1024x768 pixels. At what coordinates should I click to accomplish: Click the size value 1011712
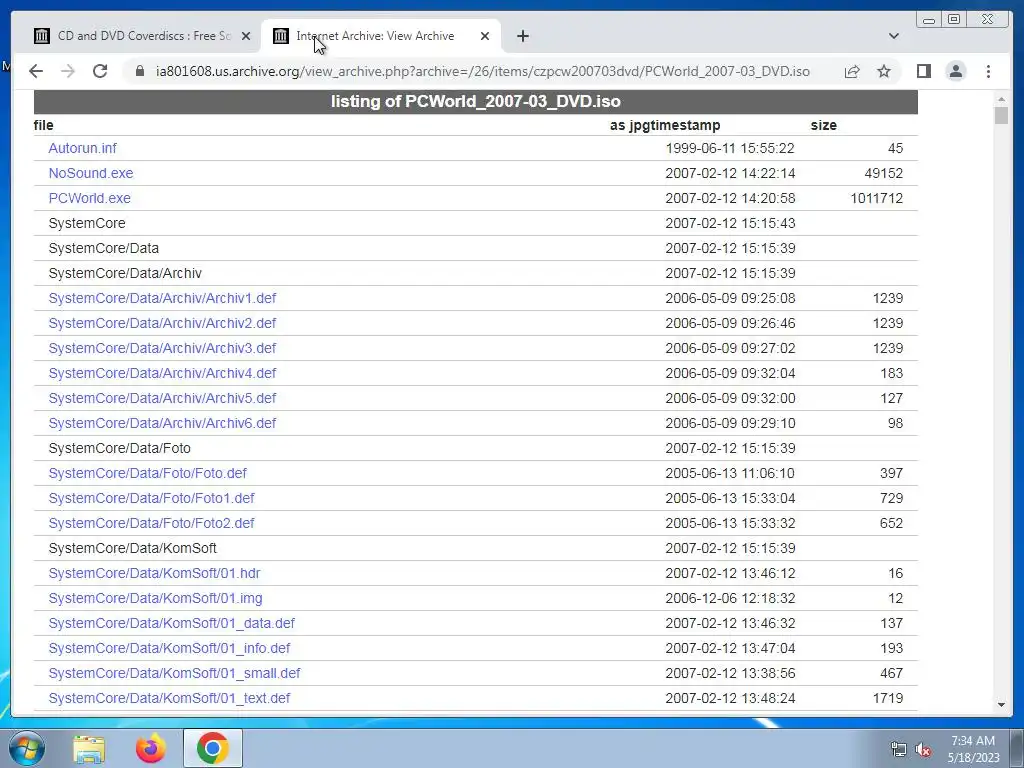876,198
